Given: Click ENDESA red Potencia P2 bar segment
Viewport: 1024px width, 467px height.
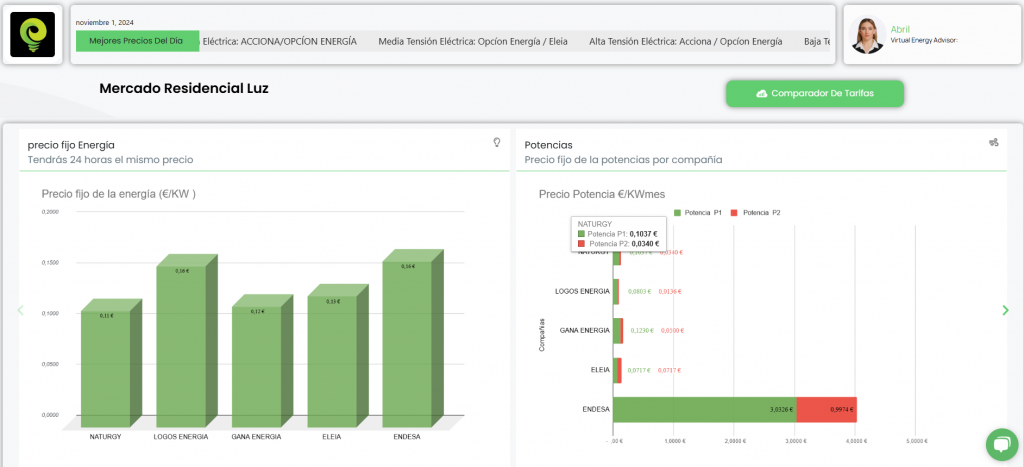Looking at the screenshot, I should [827, 410].
